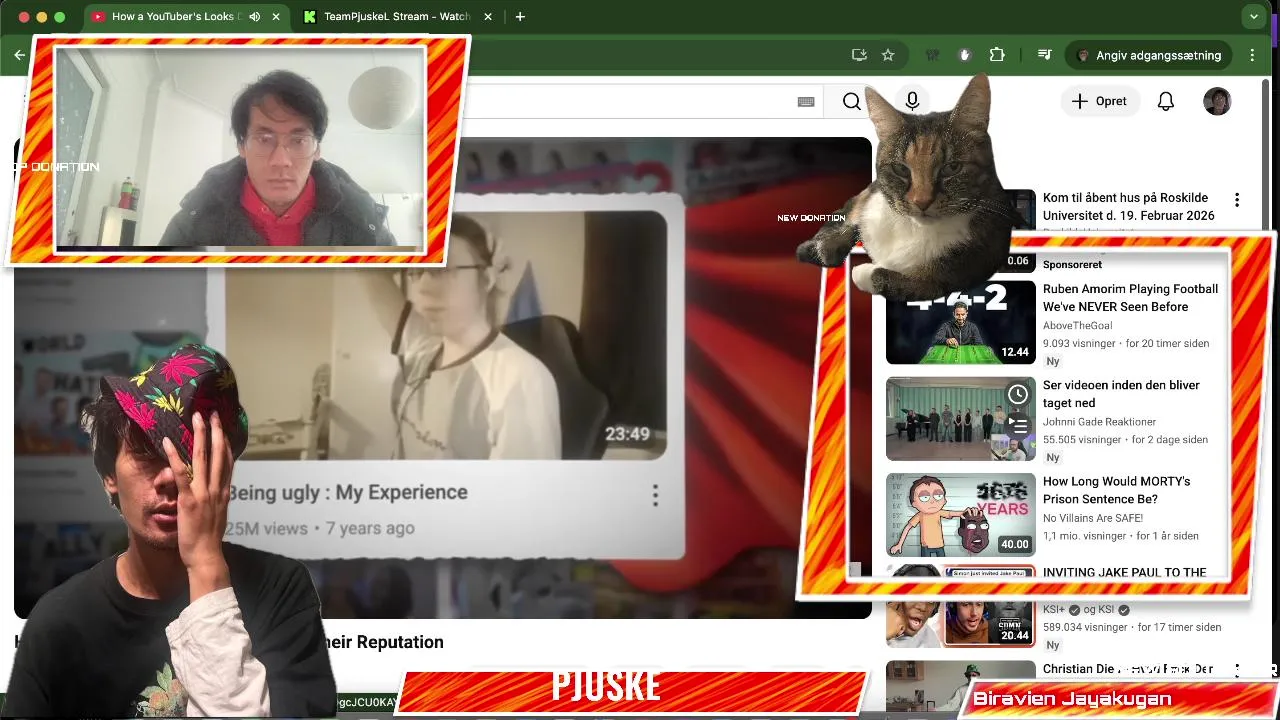The image size is (1280, 720).
Task: Open the Chrome three-dot menu
Action: coord(1252,55)
